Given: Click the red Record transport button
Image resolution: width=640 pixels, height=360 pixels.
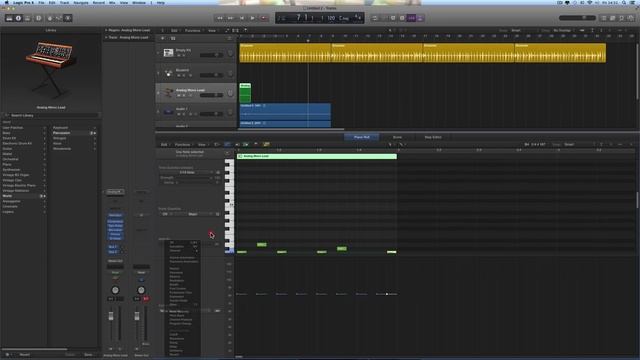Looking at the screenshot, I should click(264, 18).
